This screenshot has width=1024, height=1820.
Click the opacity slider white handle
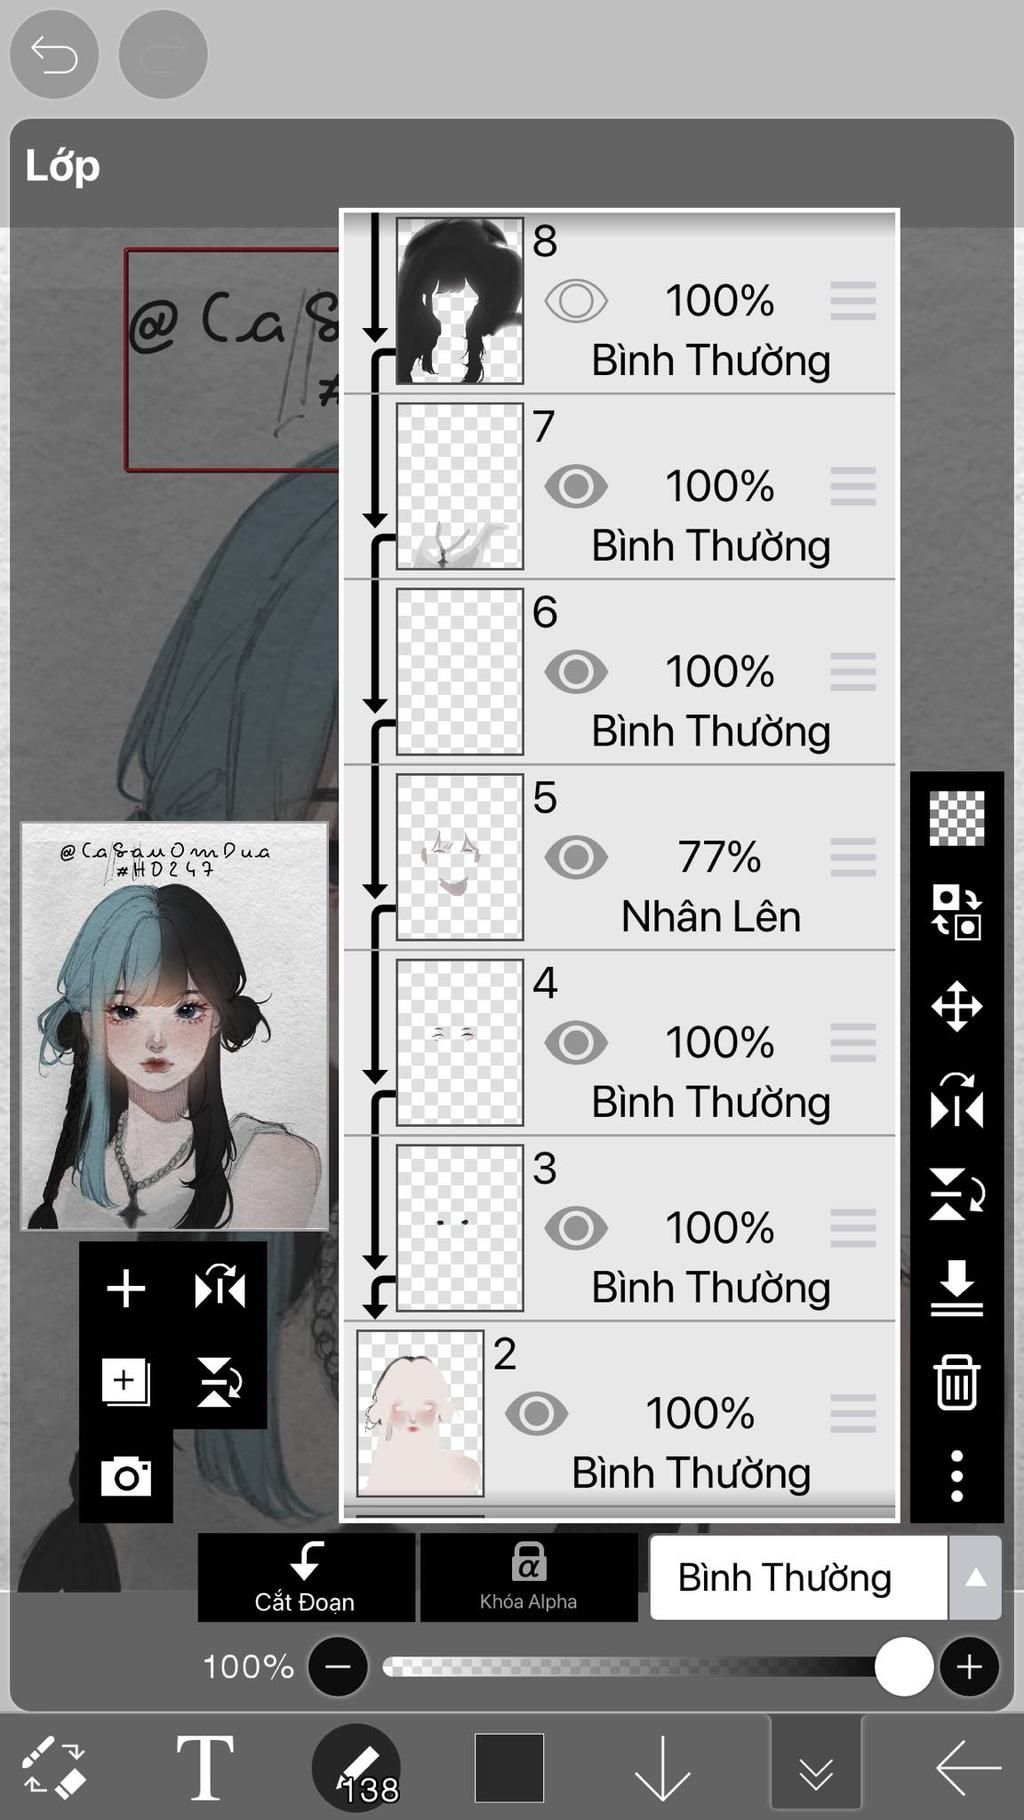coord(904,1667)
